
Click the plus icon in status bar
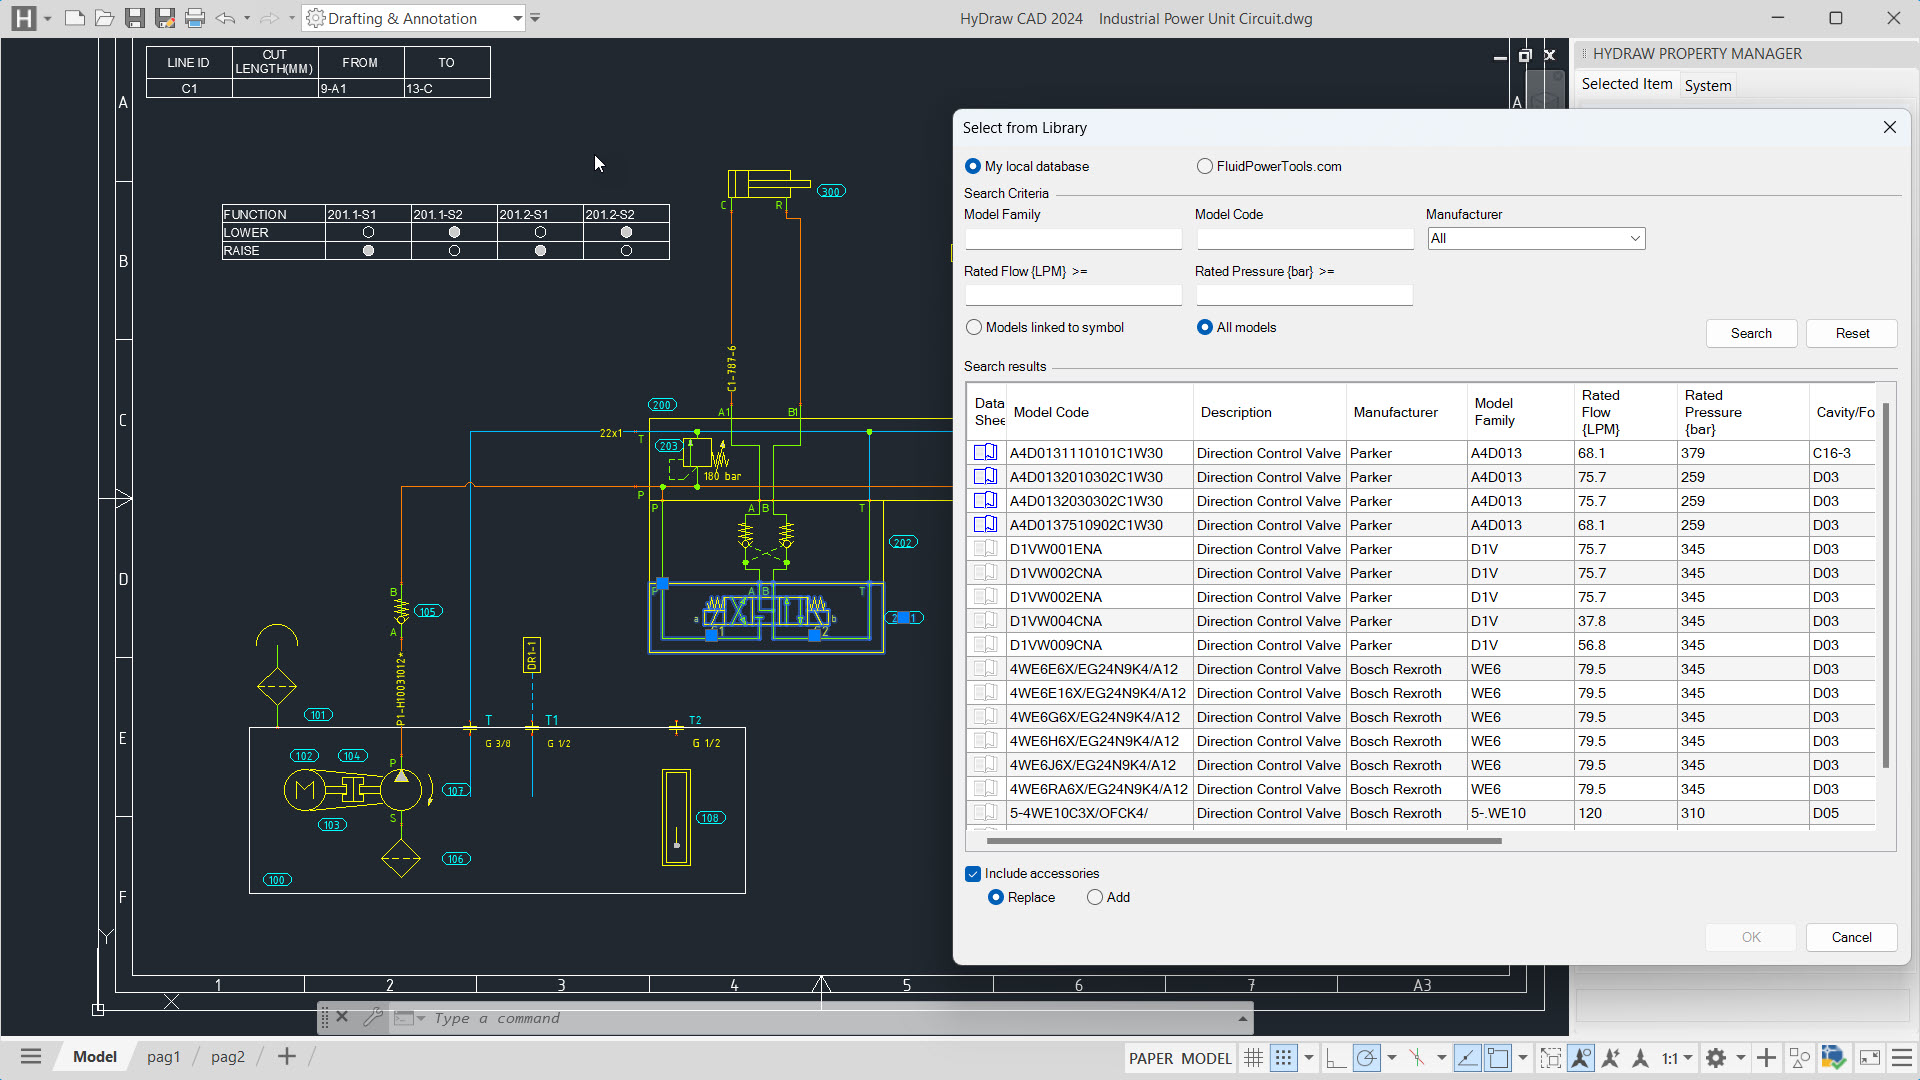[1767, 1058]
